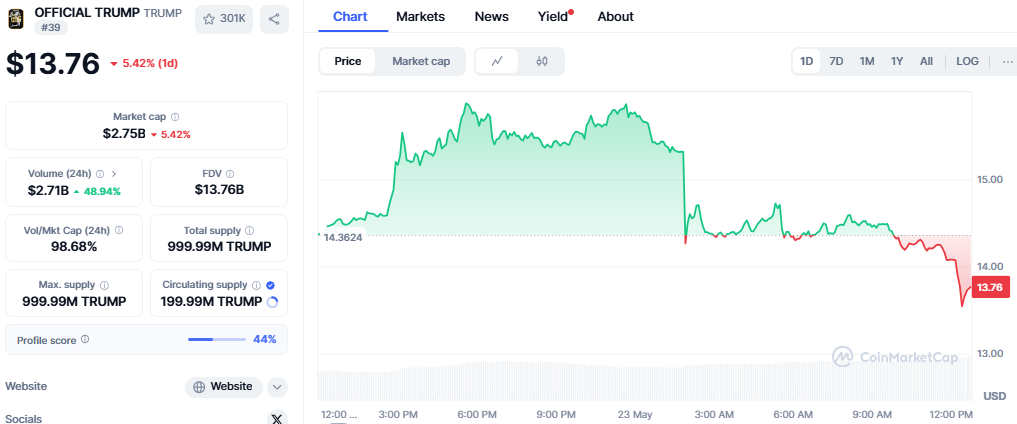Switch to the News tab
Screen dimensions: 1017x424
point(492,17)
